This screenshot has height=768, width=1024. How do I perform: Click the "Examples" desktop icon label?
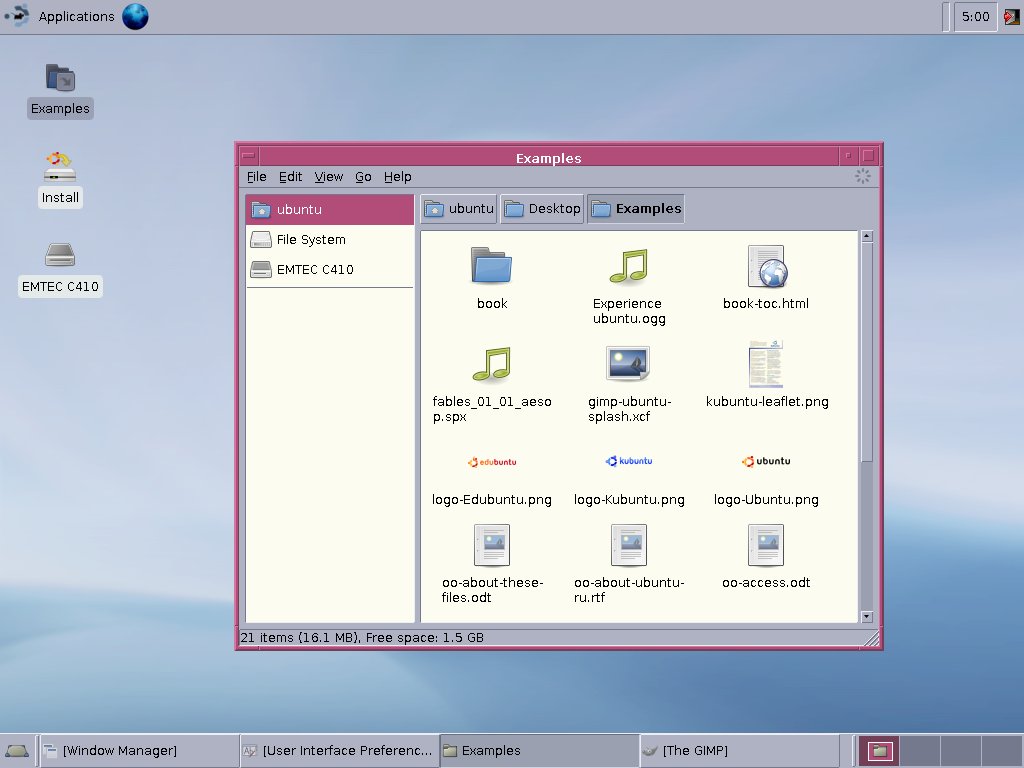pyautogui.click(x=60, y=108)
